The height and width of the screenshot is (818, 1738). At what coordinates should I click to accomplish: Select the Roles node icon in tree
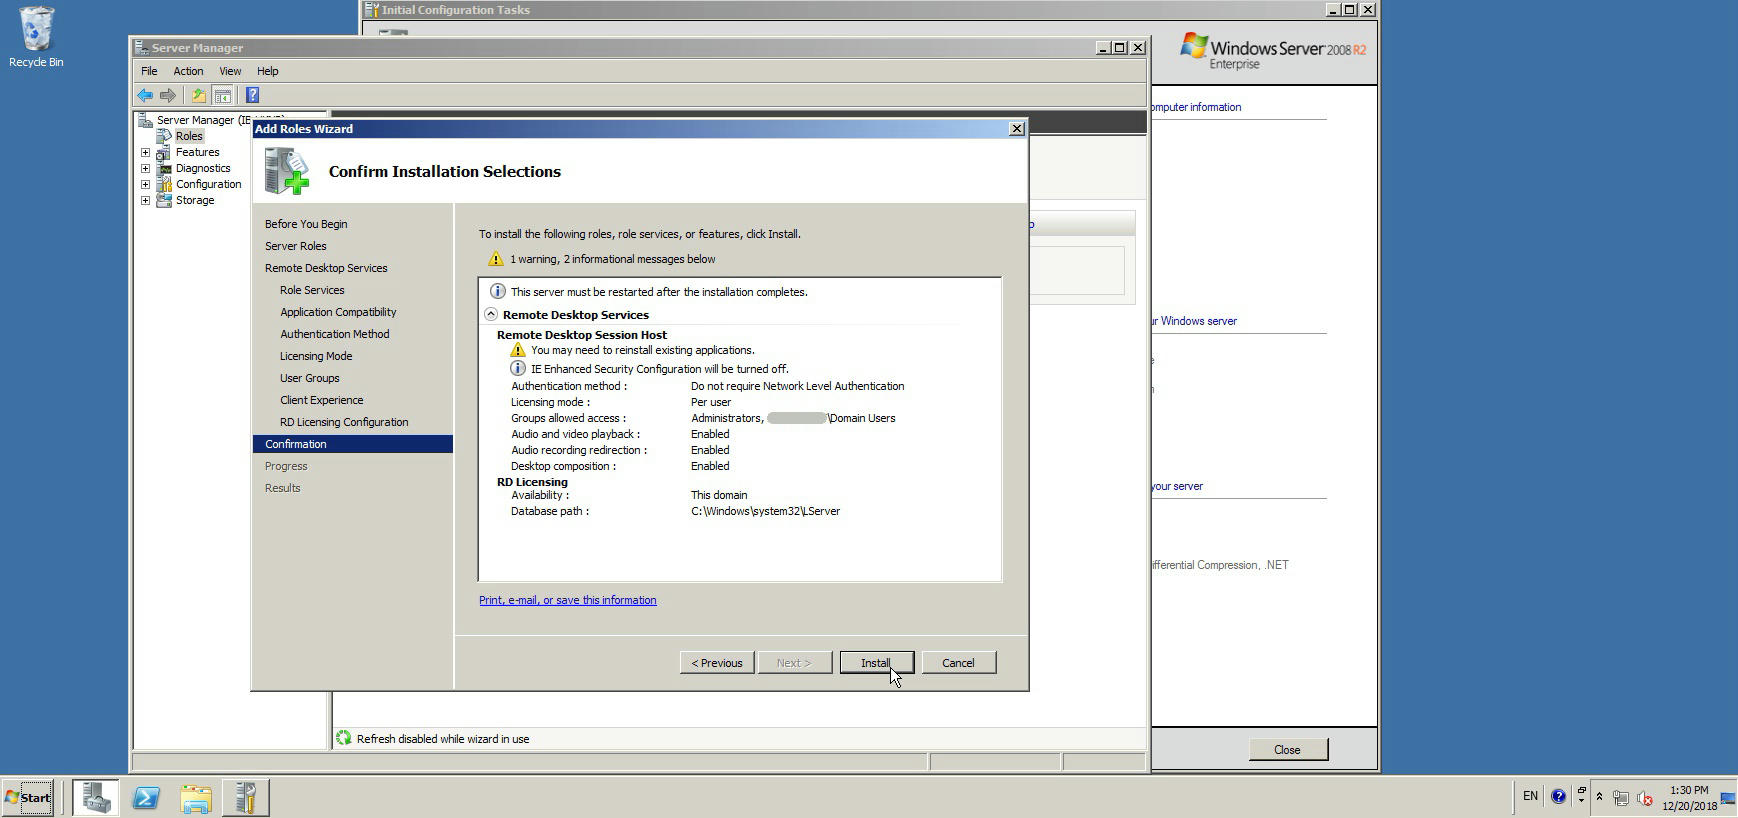pos(164,136)
